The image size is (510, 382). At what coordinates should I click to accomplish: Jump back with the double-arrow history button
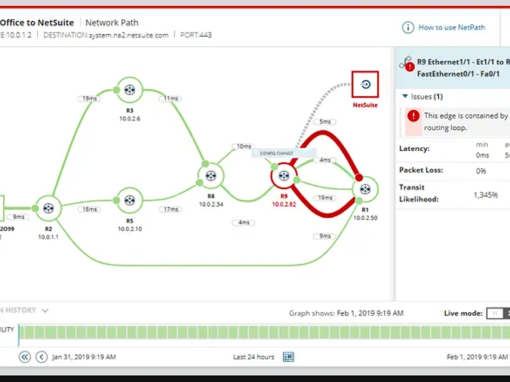click(x=25, y=357)
